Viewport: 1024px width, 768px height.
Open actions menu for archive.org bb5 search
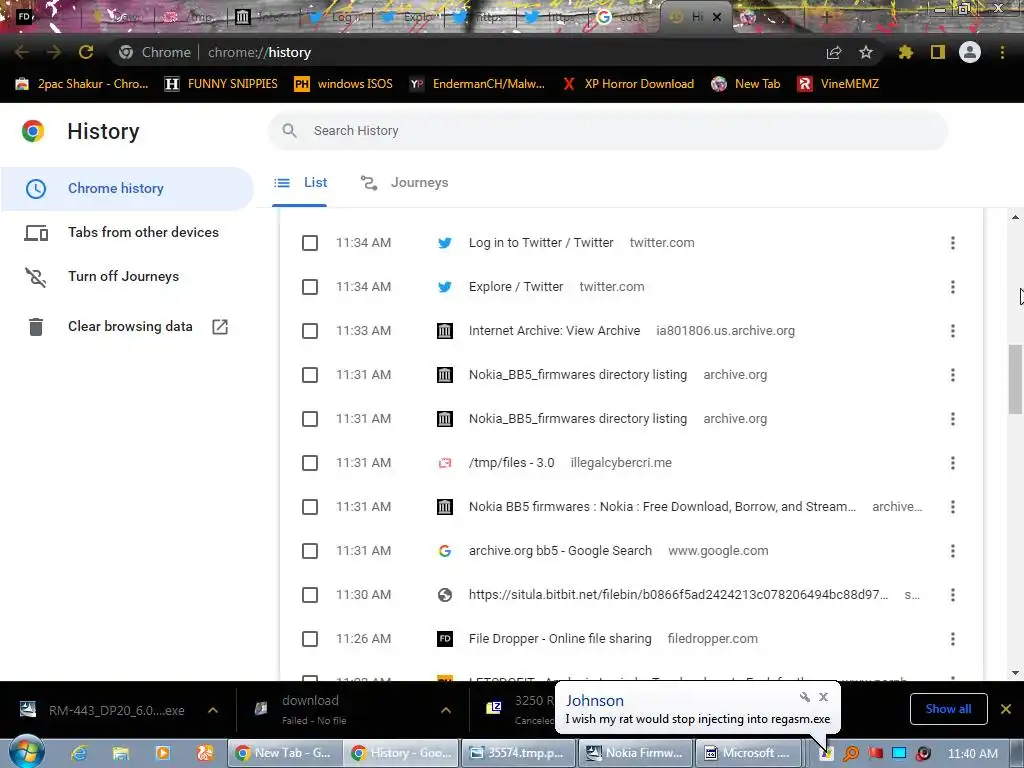(x=953, y=551)
